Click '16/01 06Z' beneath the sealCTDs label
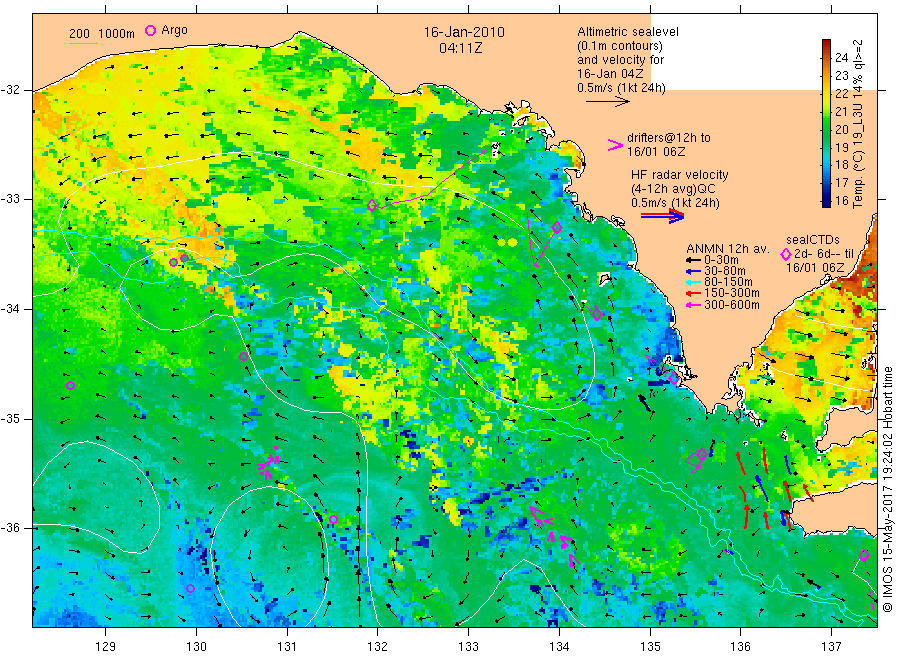 click(815, 268)
